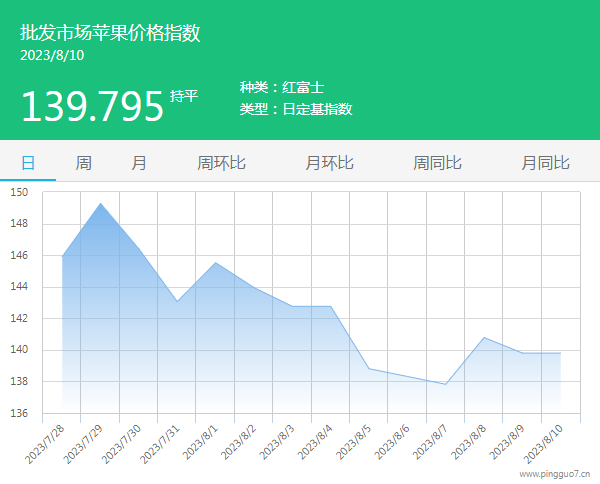This screenshot has width=600, height=484.
Task: Select the 日 (daily) tab
Action: 28,163
